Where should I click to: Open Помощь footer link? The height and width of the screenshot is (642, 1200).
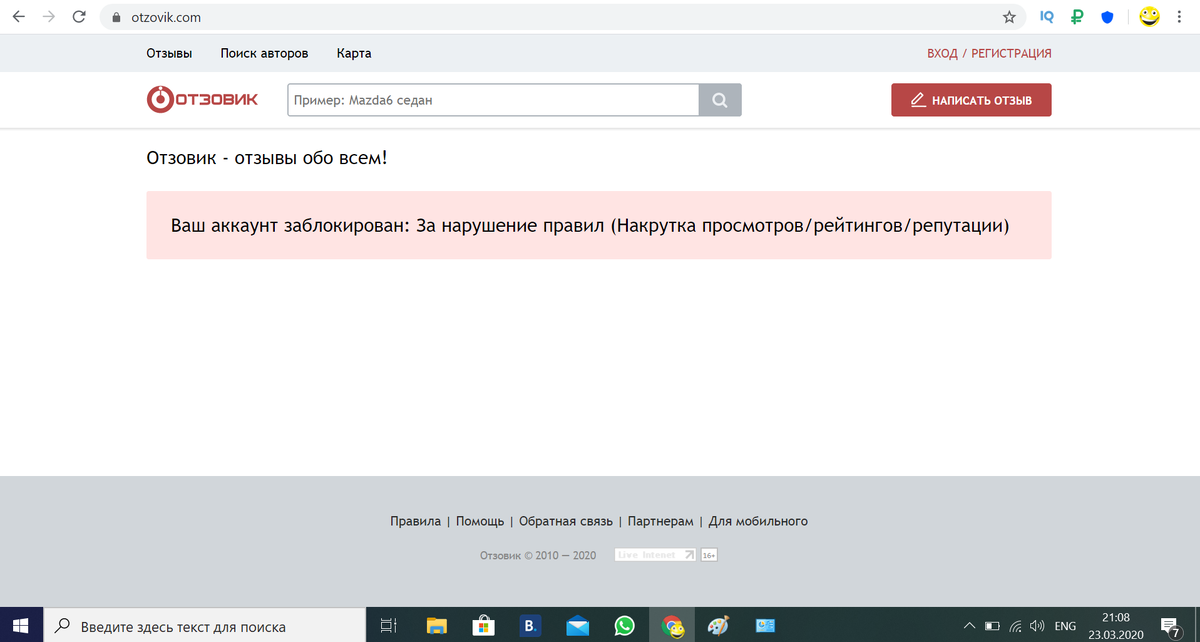click(x=480, y=521)
